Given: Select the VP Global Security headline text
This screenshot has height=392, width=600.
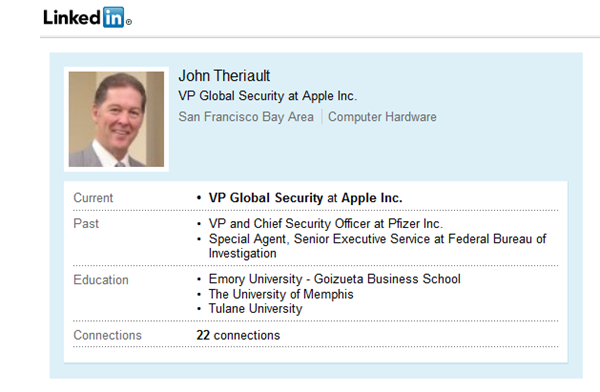Looking at the screenshot, I should [x=267, y=96].
